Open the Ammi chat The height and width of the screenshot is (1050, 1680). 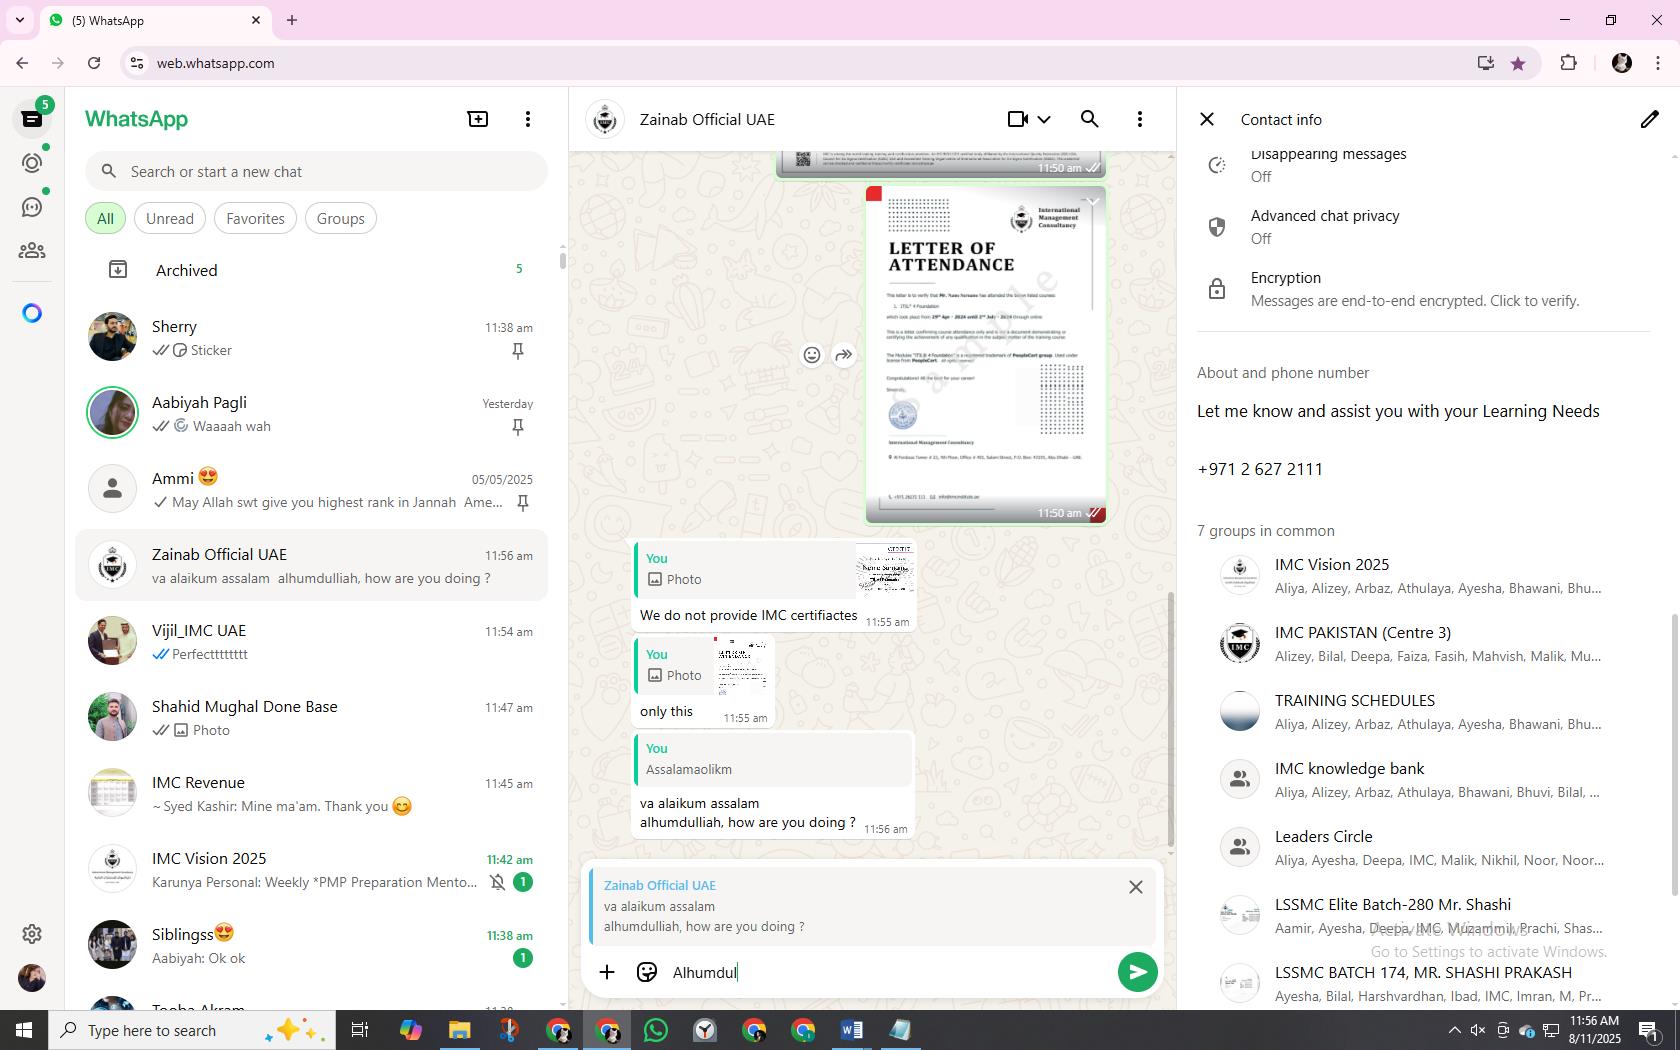coord(312,489)
